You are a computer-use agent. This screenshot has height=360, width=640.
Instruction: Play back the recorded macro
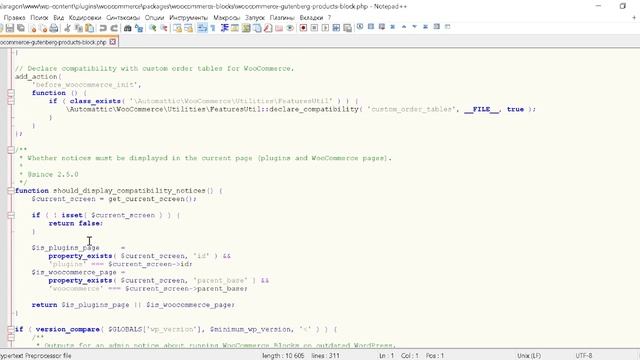tap(325, 28)
